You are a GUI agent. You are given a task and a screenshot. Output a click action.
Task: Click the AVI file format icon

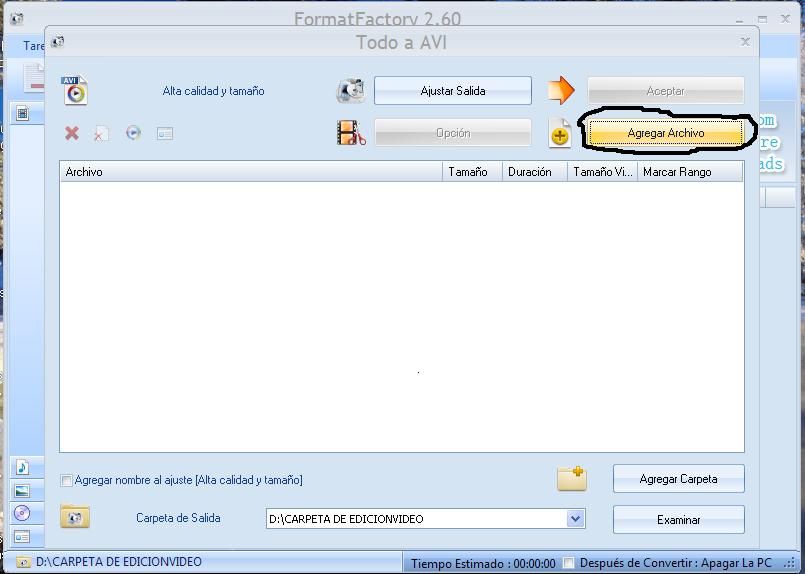[x=75, y=90]
